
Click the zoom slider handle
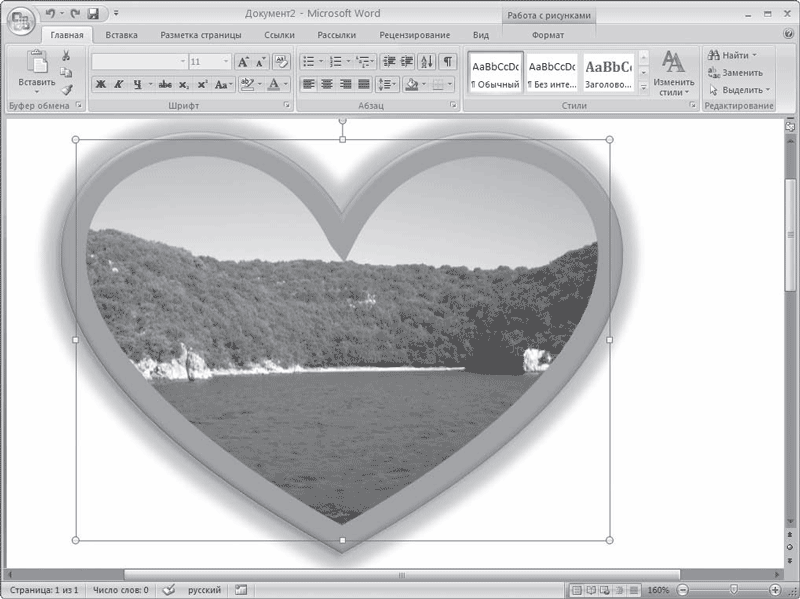point(734,589)
